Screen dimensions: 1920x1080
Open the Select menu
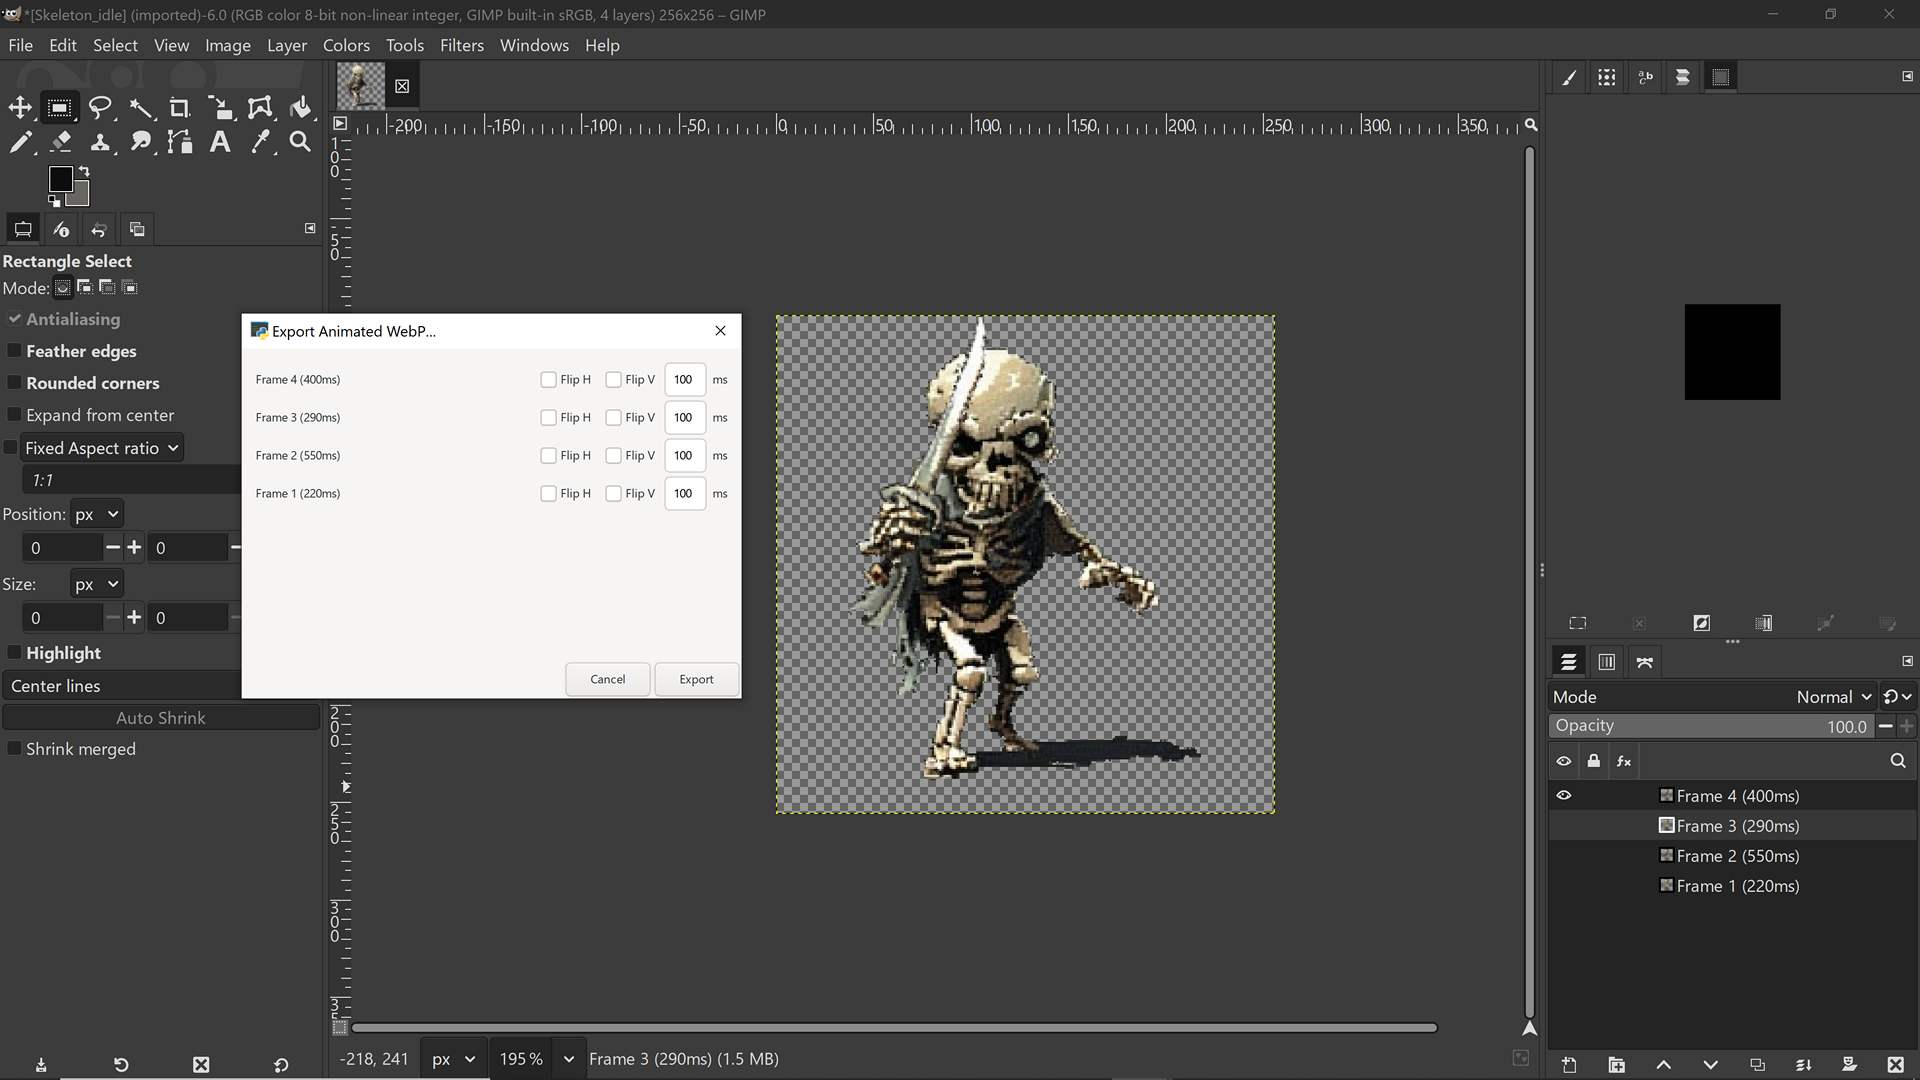(x=115, y=45)
